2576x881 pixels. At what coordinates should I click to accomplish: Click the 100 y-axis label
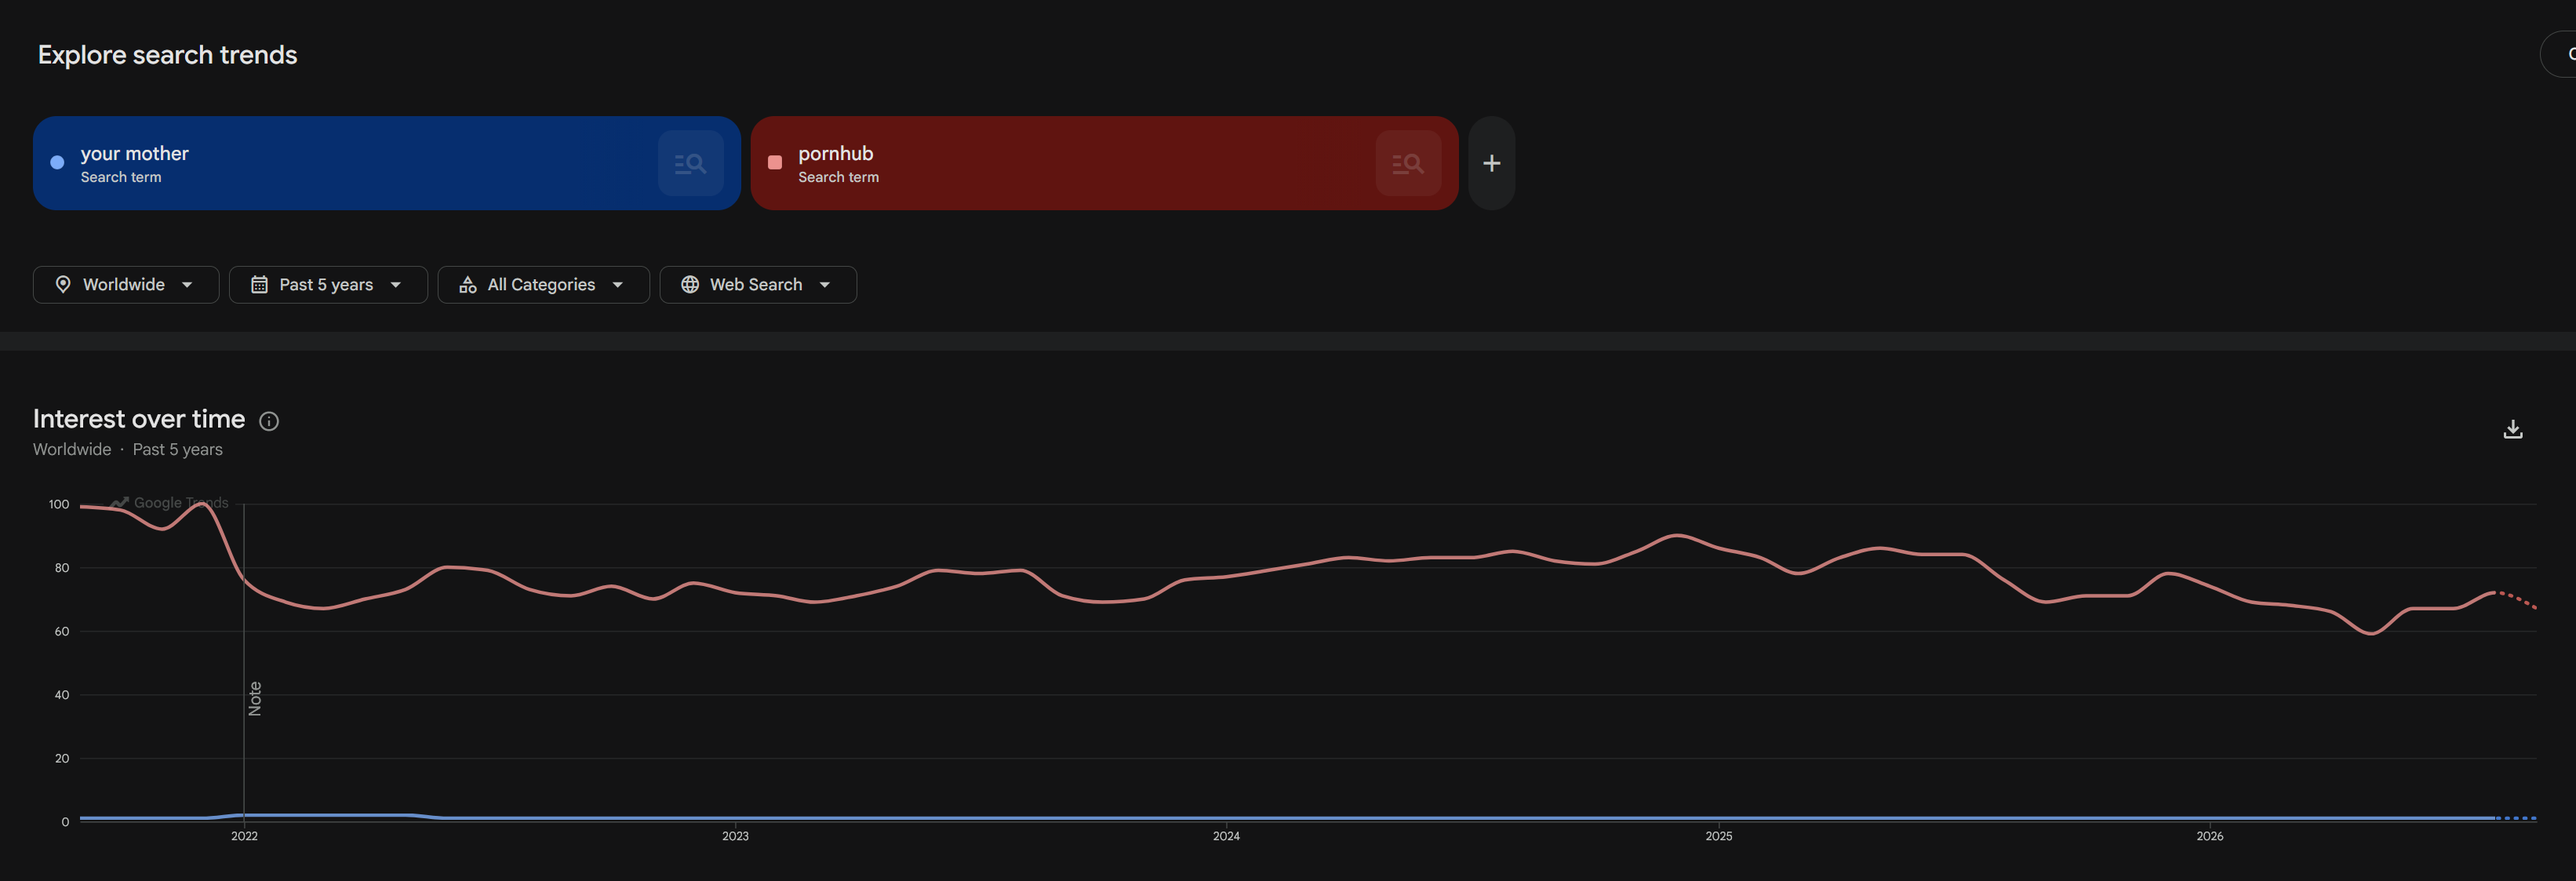[x=59, y=505]
